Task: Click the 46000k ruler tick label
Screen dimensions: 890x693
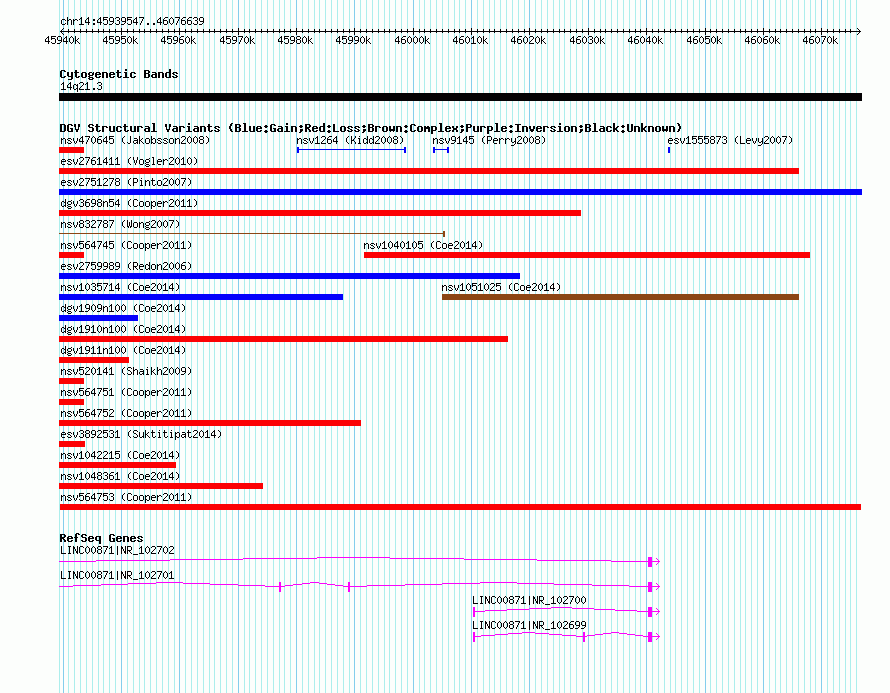Action: point(412,40)
